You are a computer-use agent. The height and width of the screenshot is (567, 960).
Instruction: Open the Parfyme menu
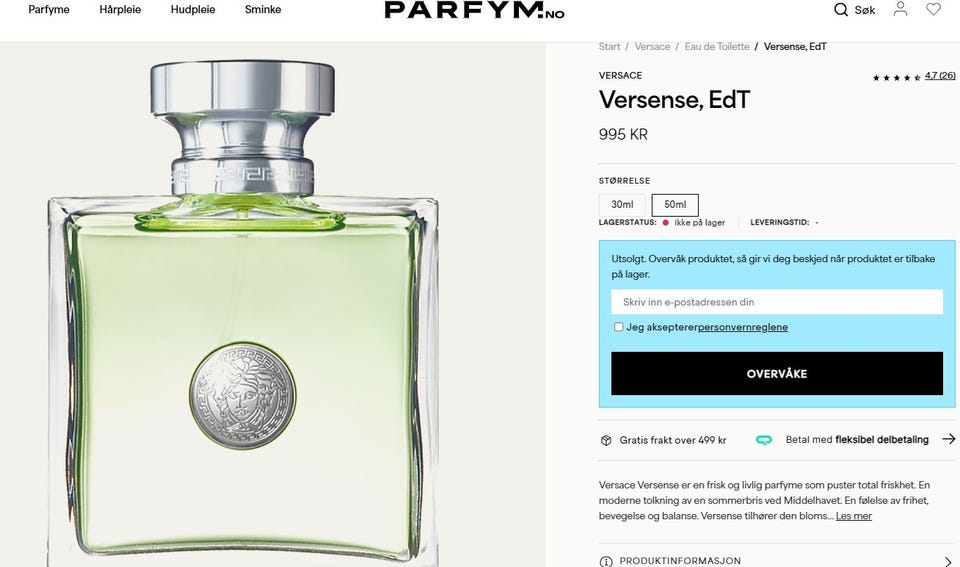[x=49, y=10]
